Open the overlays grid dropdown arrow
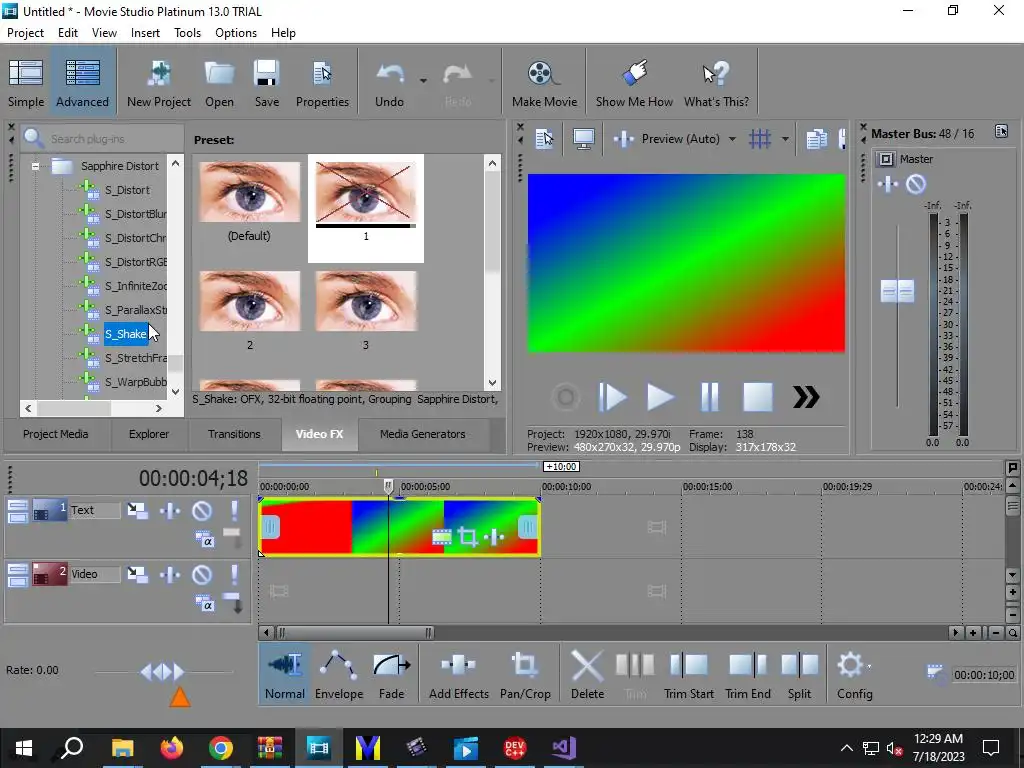The height and width of the screenshot is (768, 1024). (785, 138)
